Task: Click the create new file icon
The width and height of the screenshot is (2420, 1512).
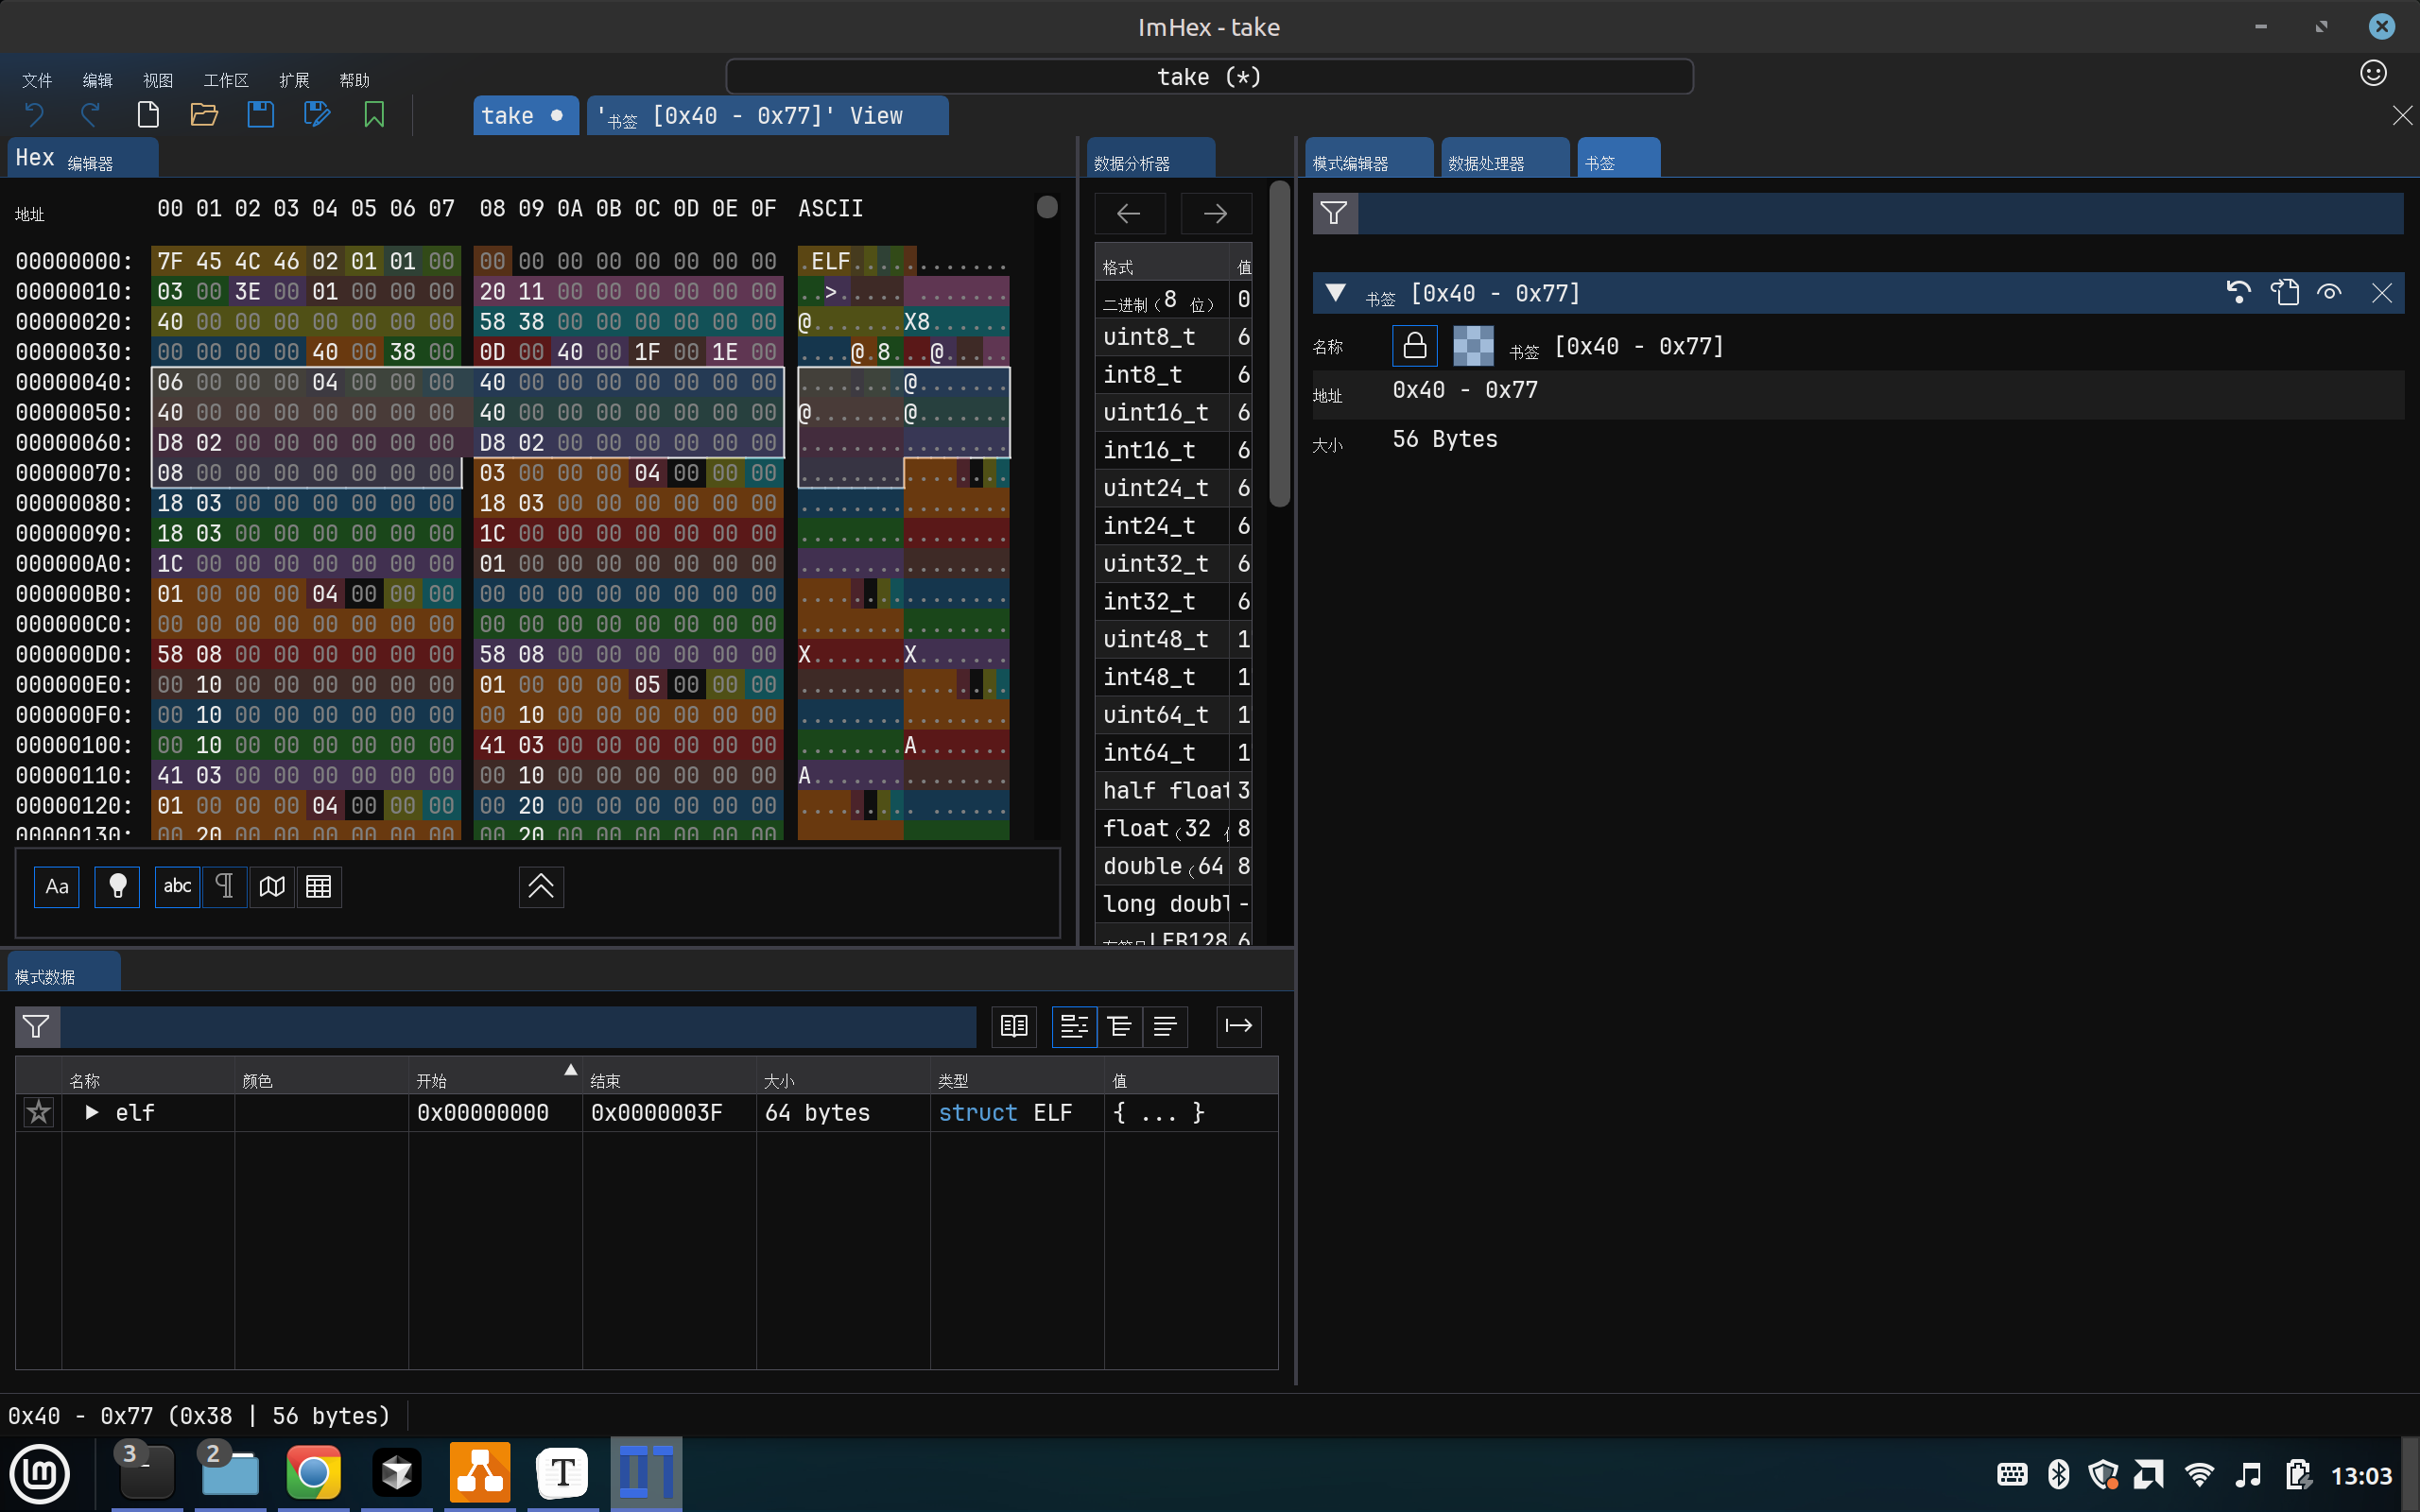Action: [x=148, y=115]
